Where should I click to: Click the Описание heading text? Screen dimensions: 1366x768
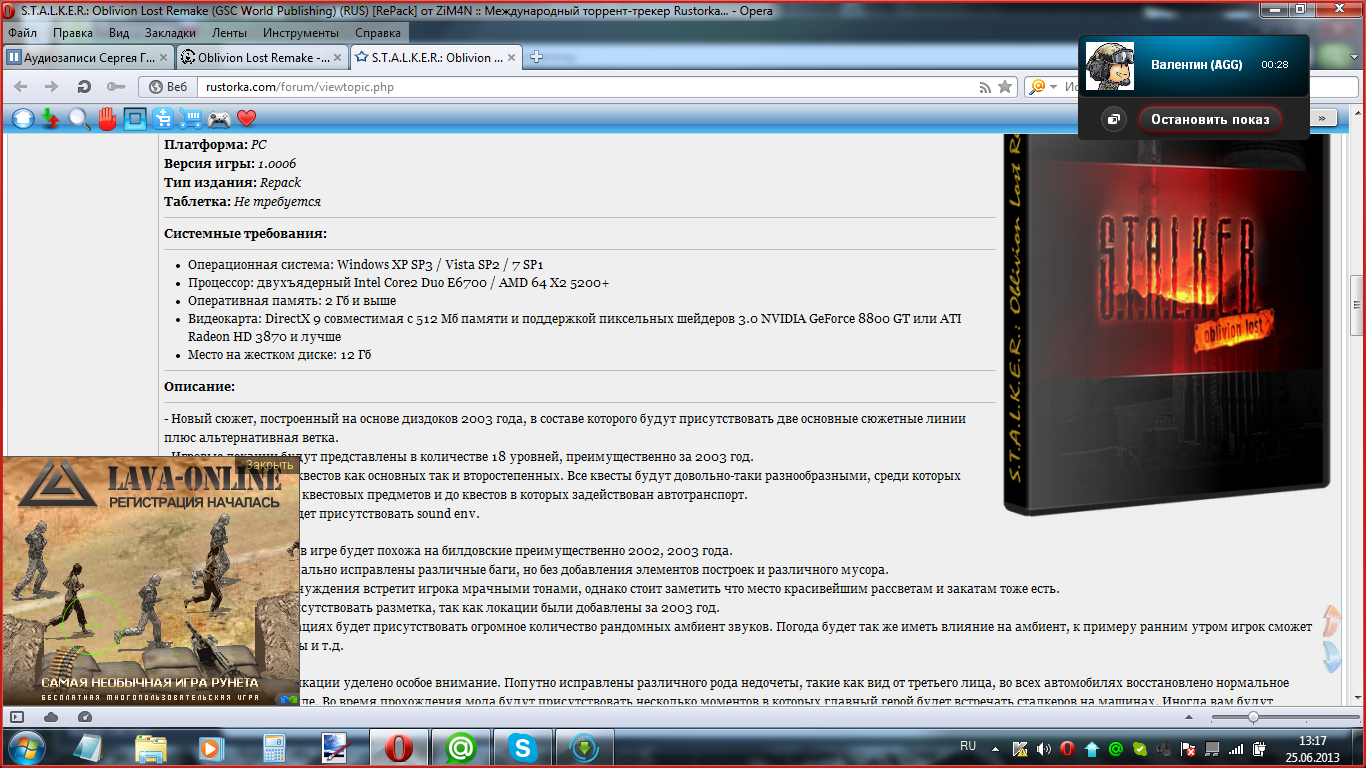pyautogui.click(x=200, y=386)
